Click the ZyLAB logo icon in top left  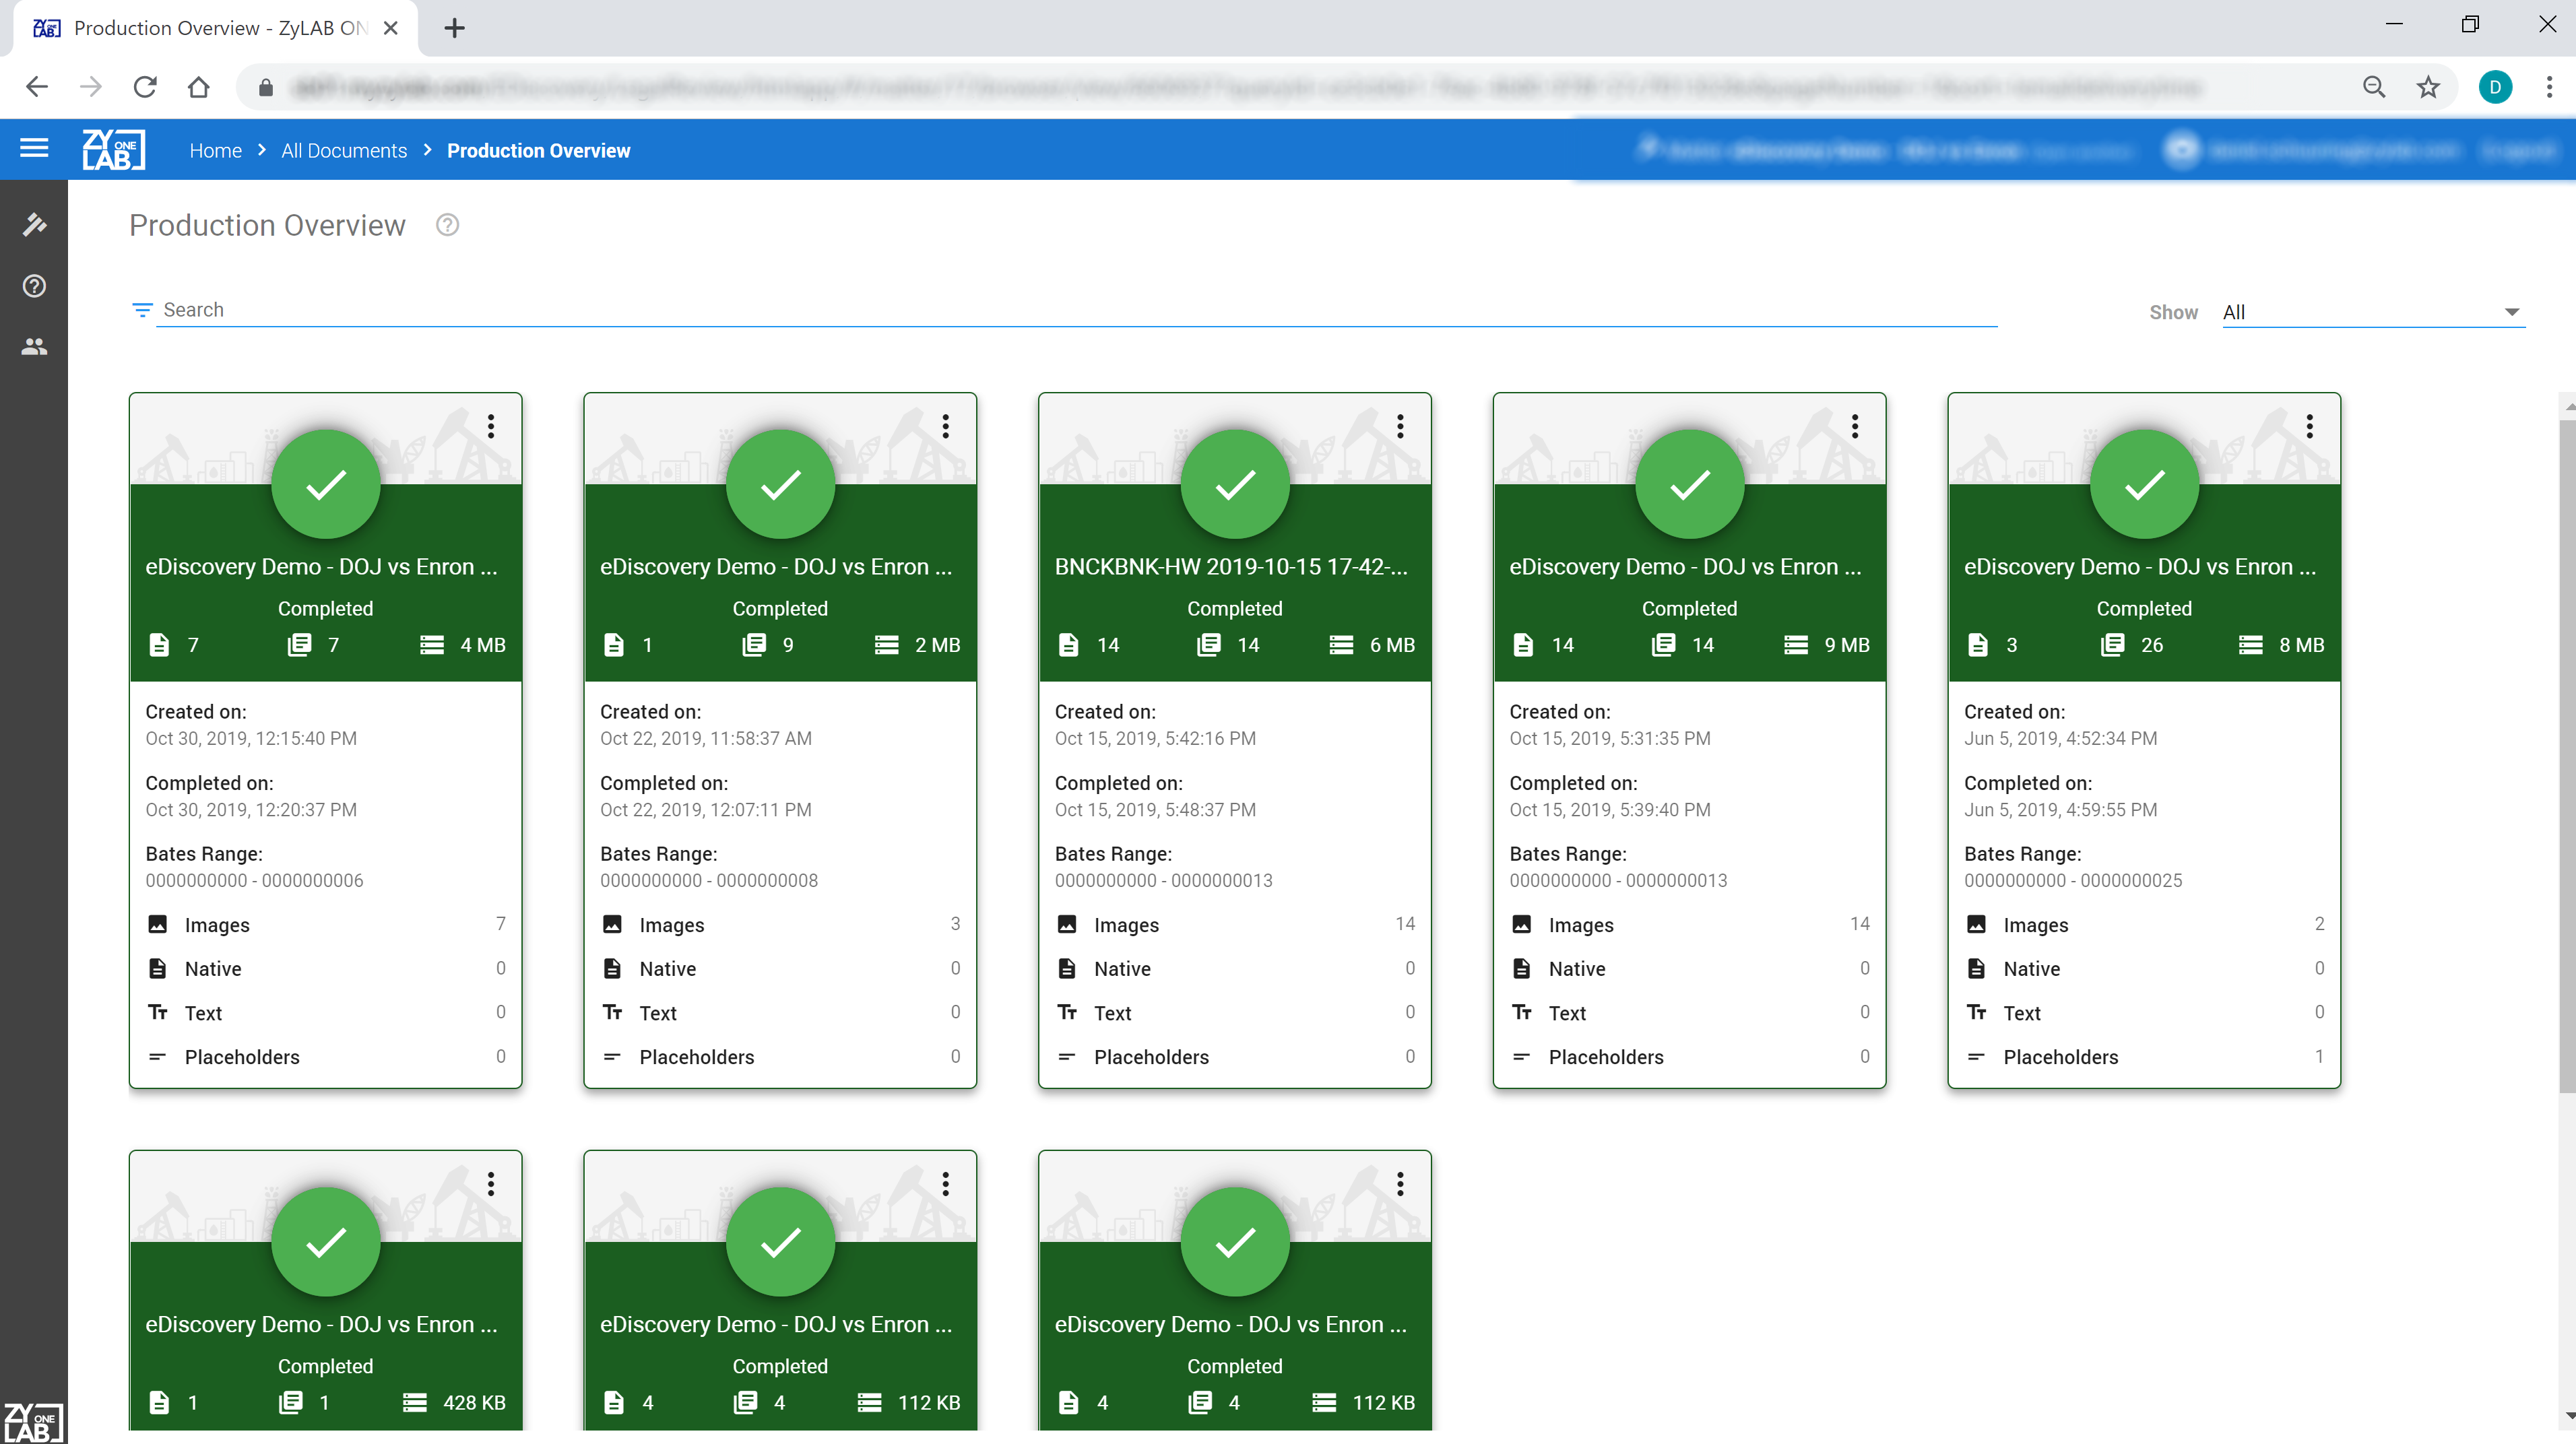click(111, 149)
